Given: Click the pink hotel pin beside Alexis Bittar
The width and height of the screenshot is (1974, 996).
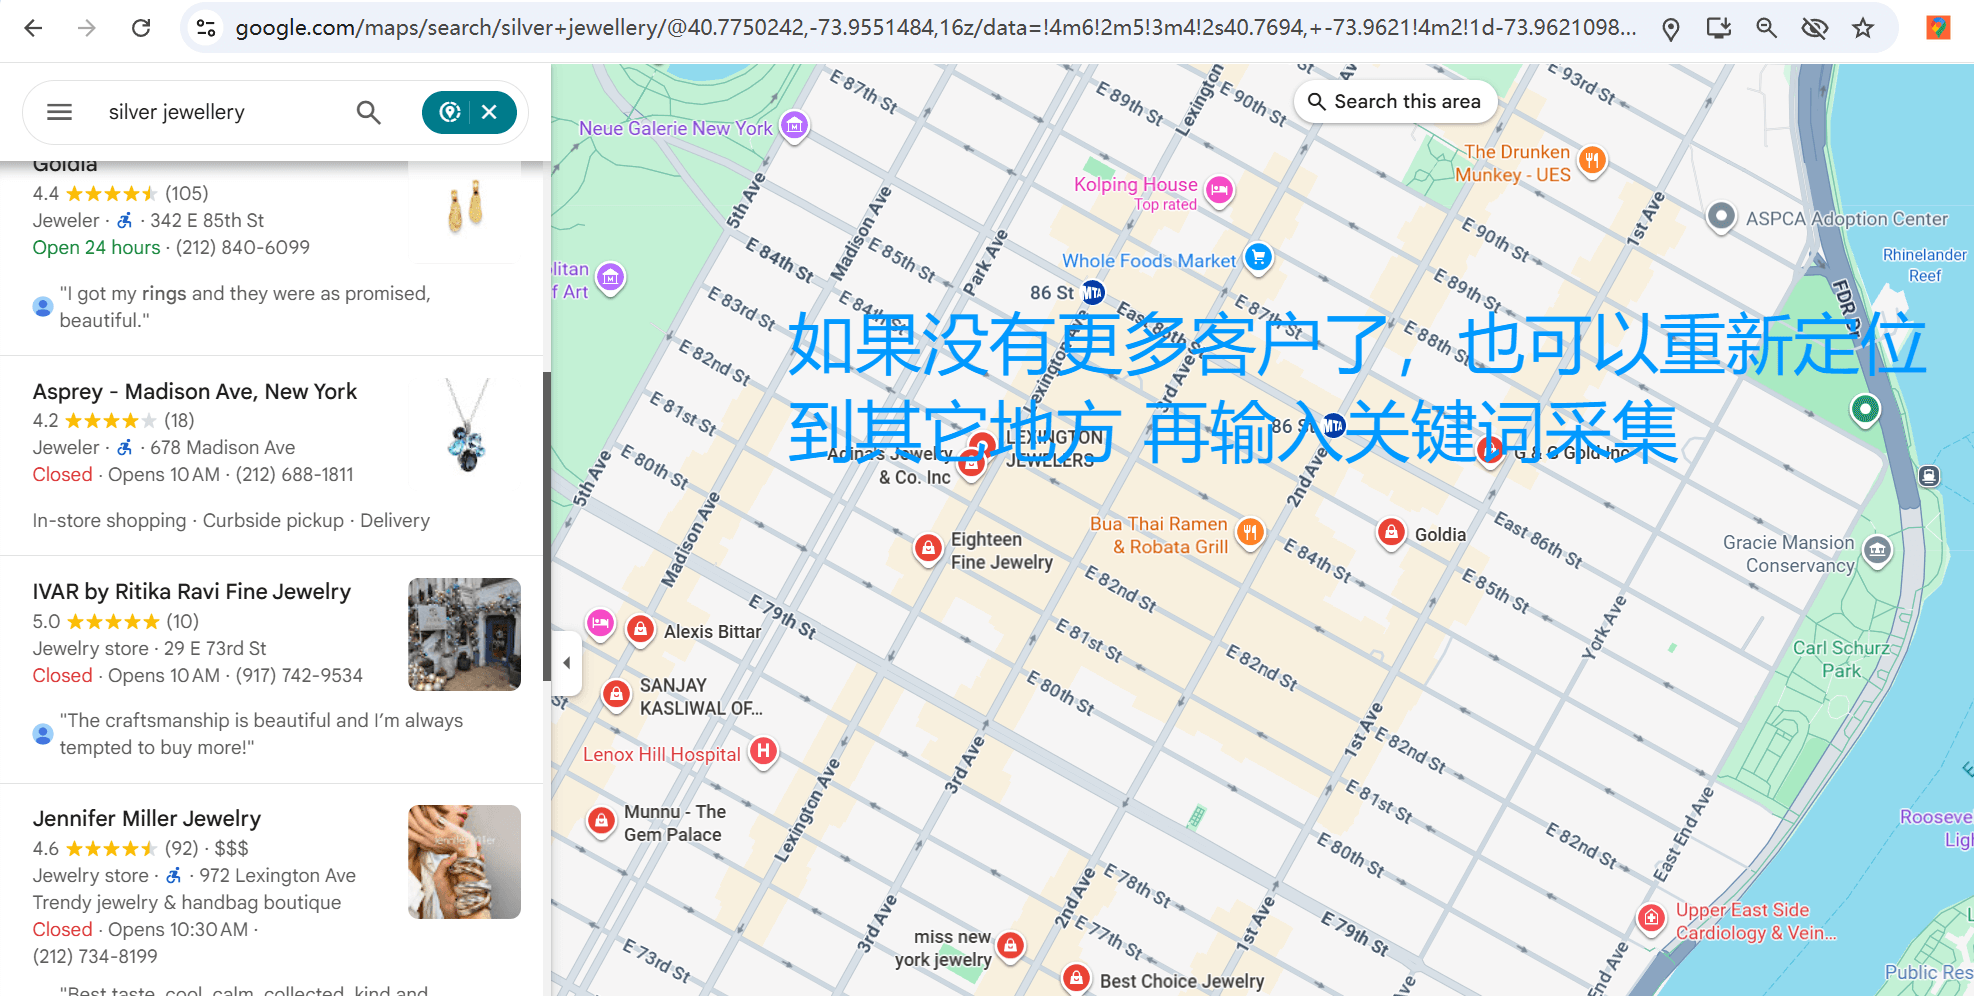Looking at the screenshot, I should [600, 624].
